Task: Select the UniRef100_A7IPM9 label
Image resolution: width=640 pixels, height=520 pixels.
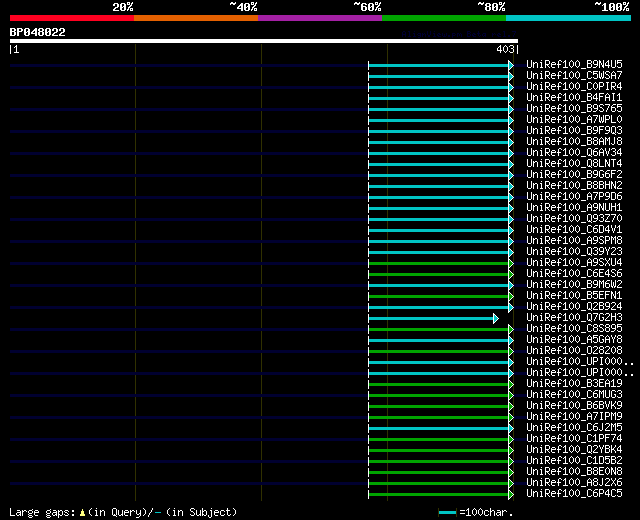Action: click(x=574, y=417)
